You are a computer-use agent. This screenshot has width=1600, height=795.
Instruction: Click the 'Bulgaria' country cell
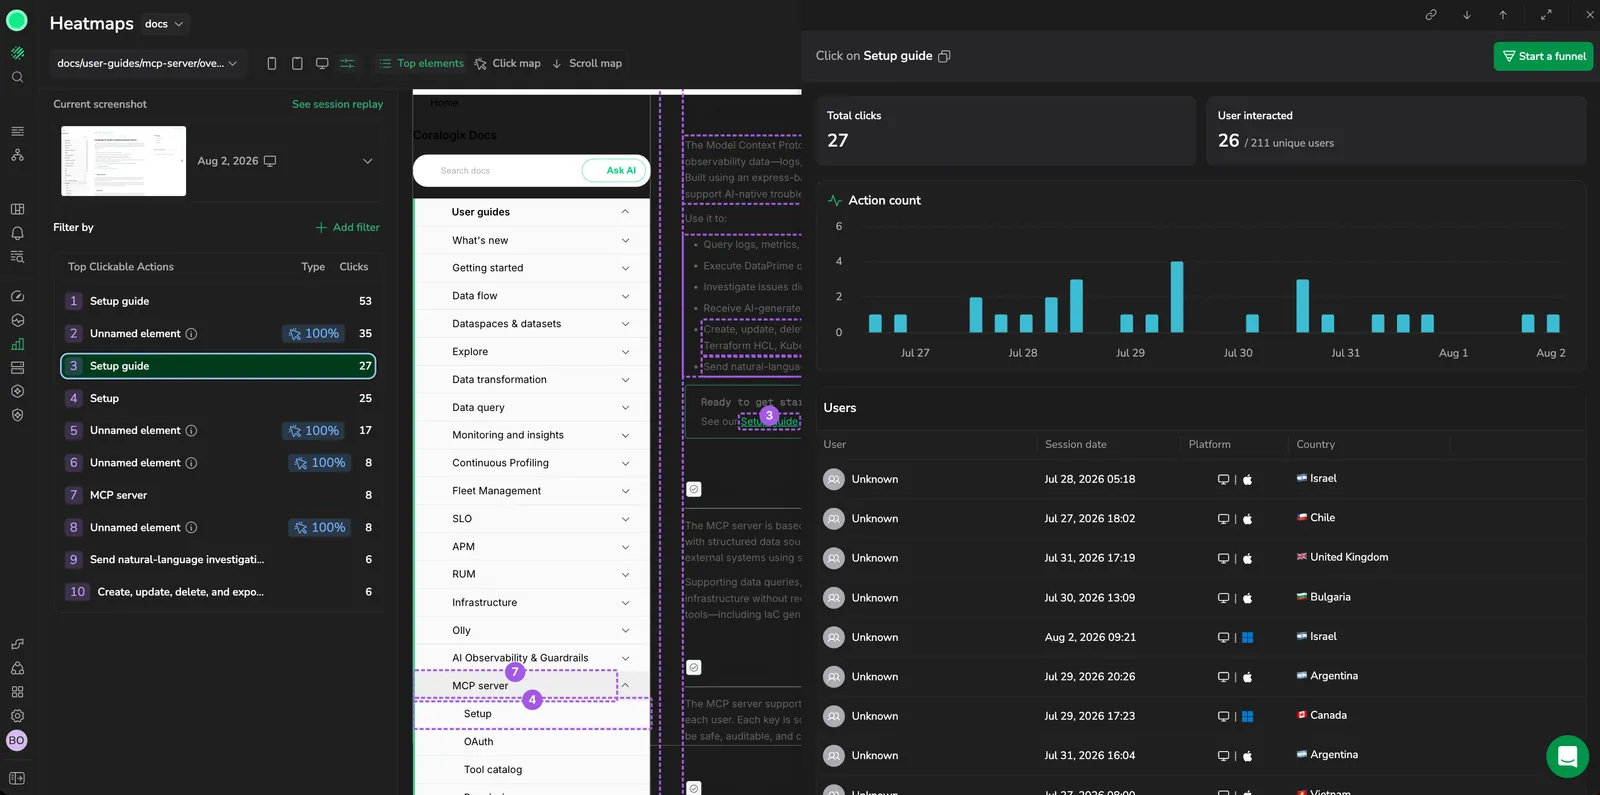coord(1323,597)
